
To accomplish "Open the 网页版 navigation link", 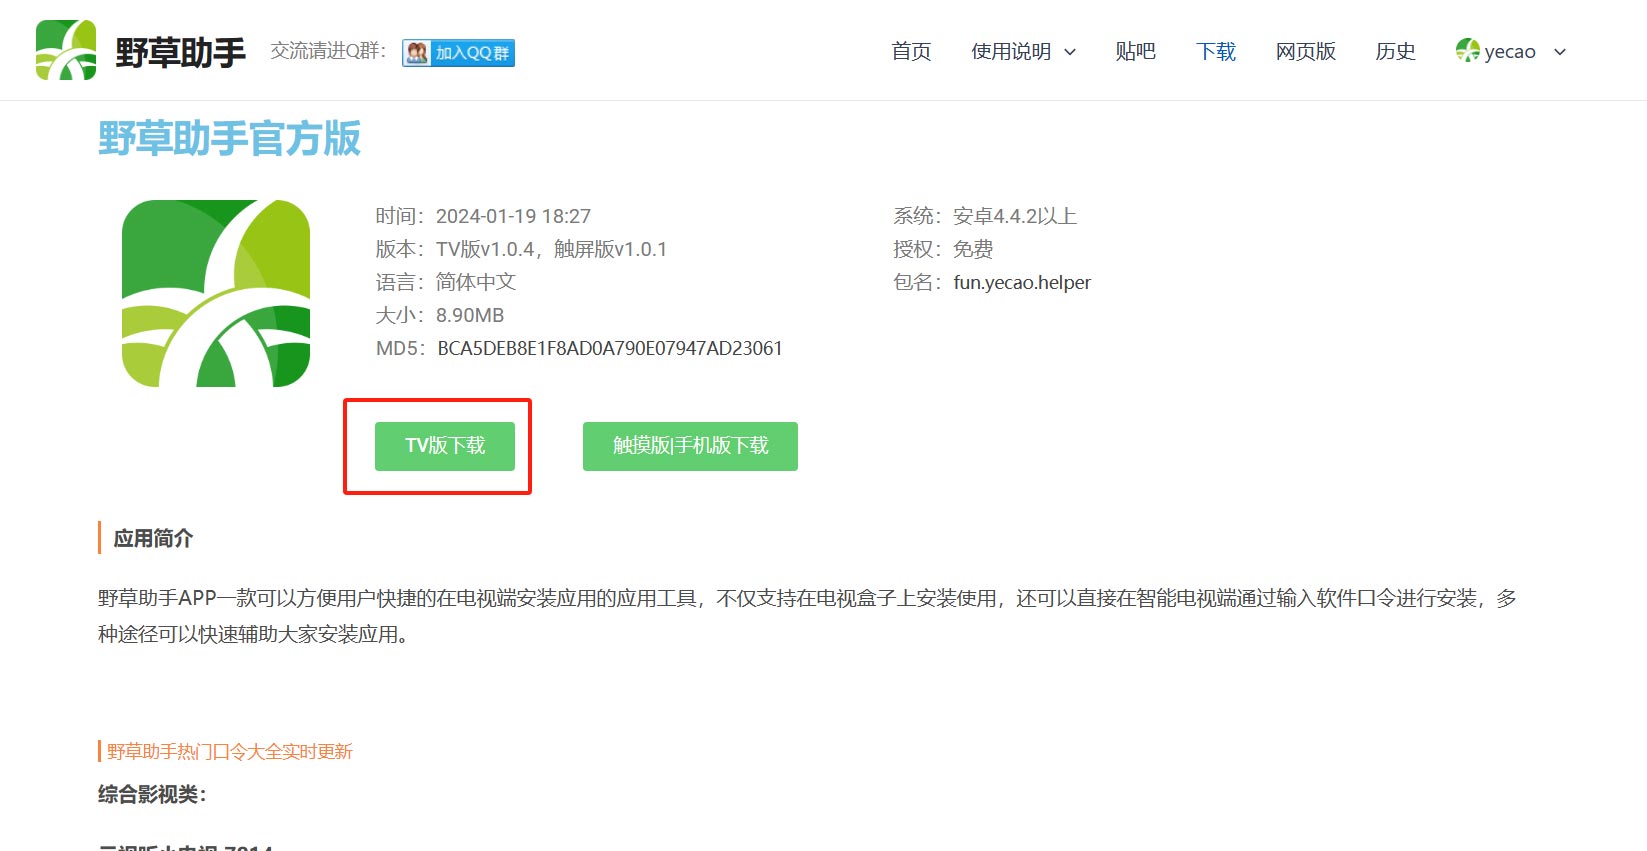I will (x=1306, y=52).
